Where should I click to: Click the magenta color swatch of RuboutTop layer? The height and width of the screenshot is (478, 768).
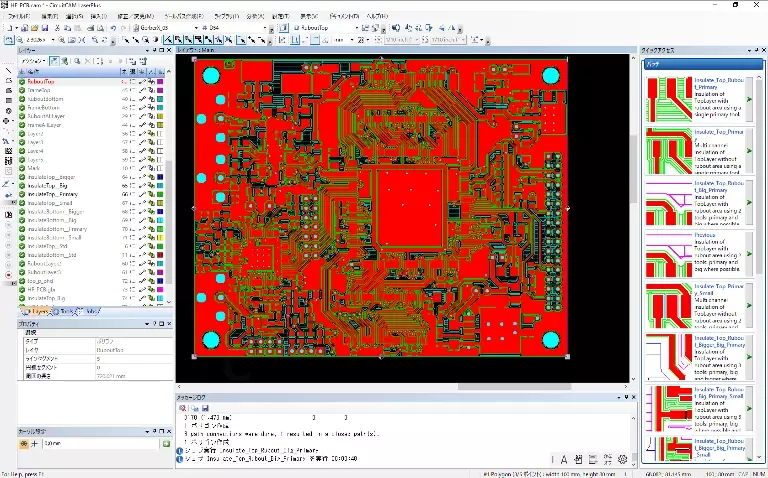click(160, 82)
